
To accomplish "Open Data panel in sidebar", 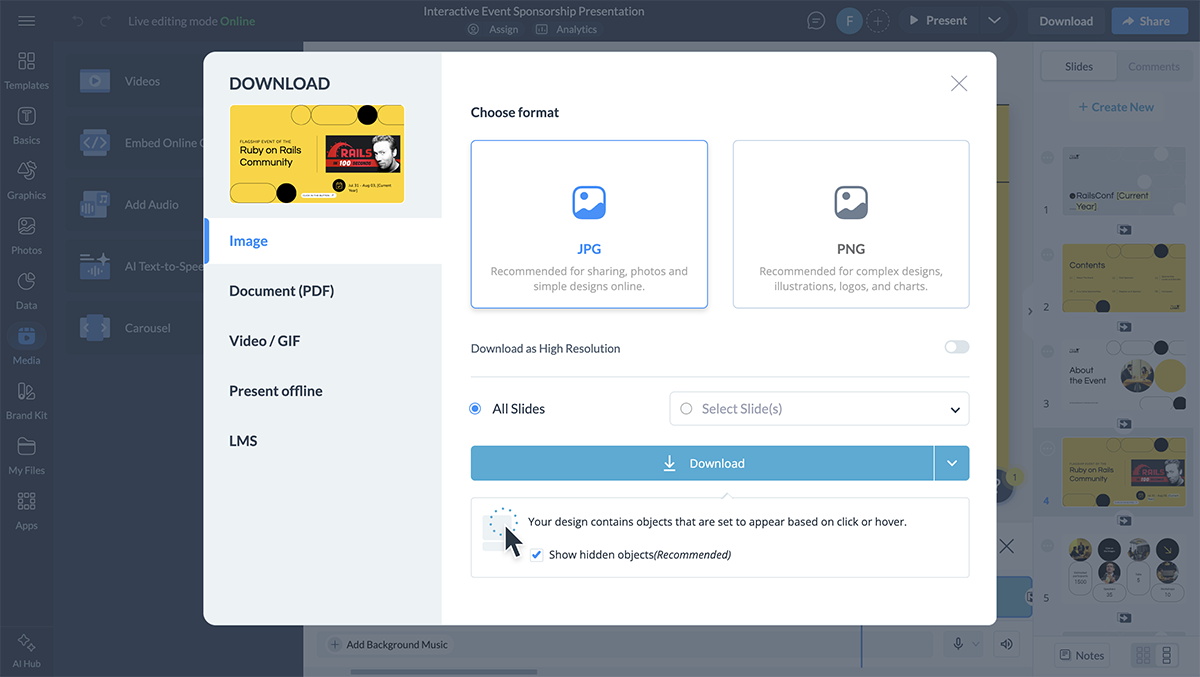I will point(27,290).
